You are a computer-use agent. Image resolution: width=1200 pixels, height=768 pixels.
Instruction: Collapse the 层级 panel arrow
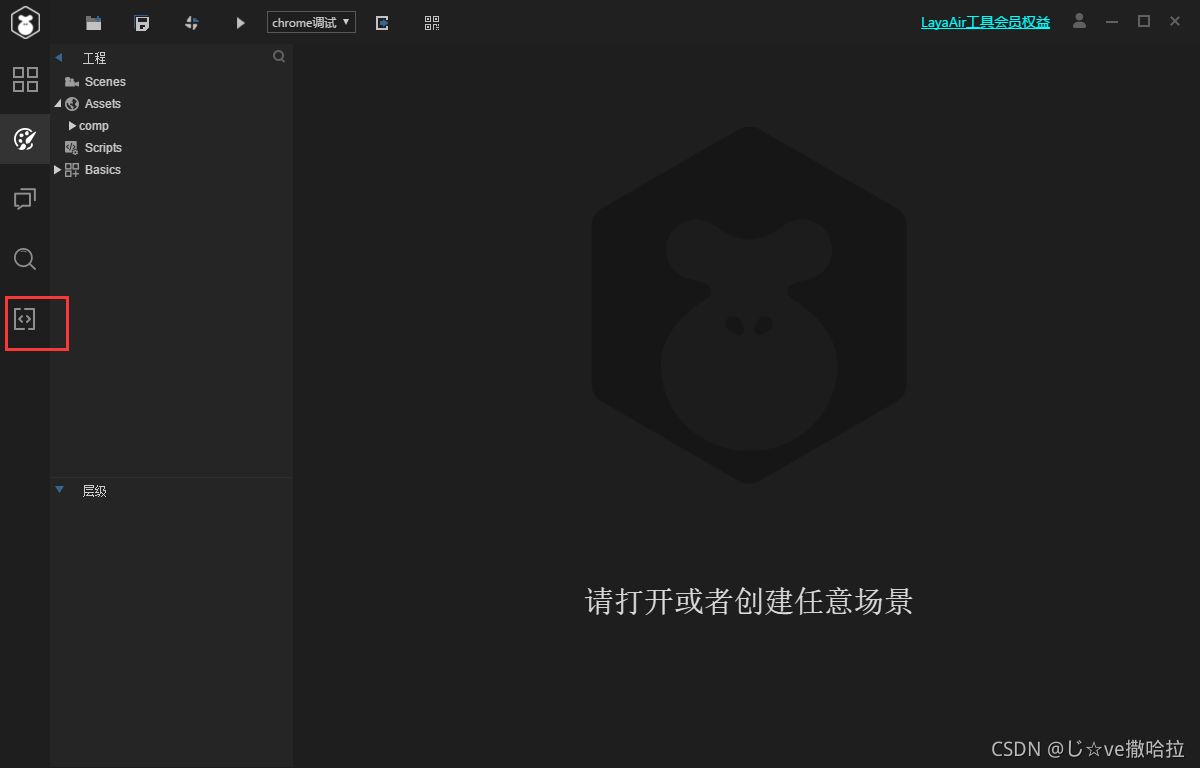pyautogui.click(x=60, y=490)
